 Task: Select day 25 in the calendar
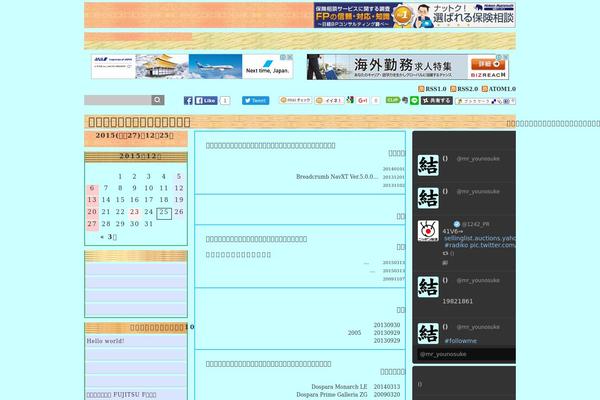pyautogui.click(x=164, y=212)
